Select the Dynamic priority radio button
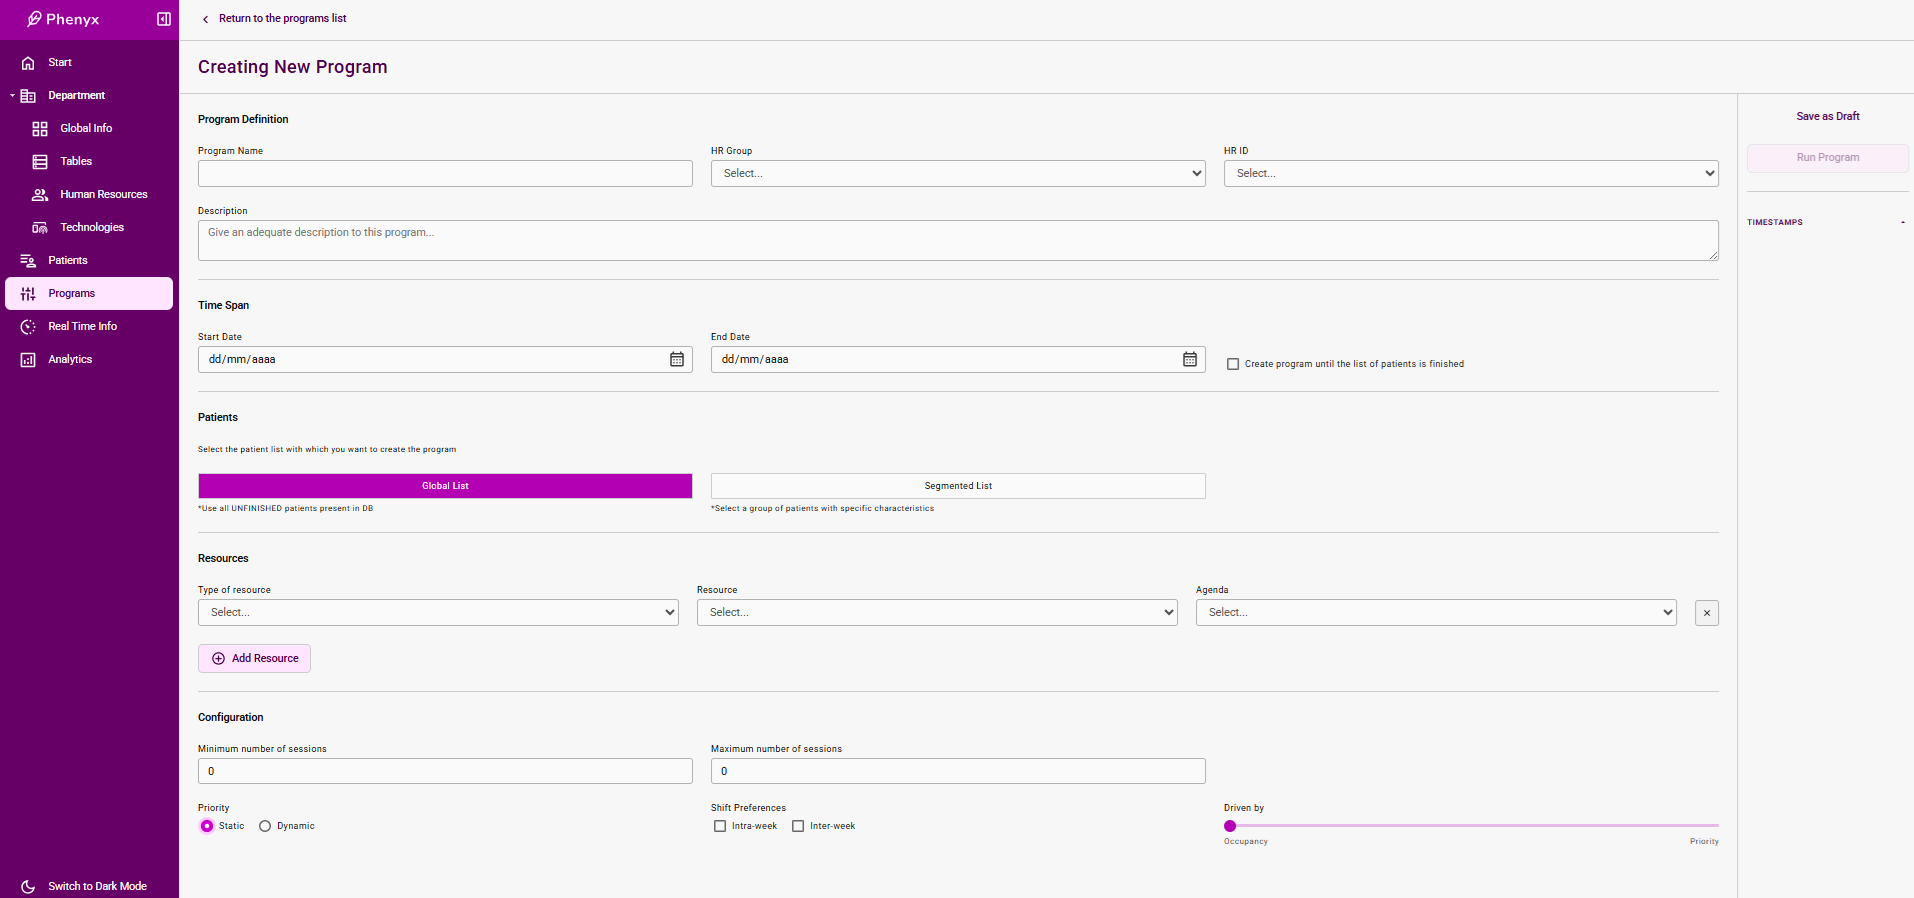The height and width of the screenshot is (898, 1914). 265,826
